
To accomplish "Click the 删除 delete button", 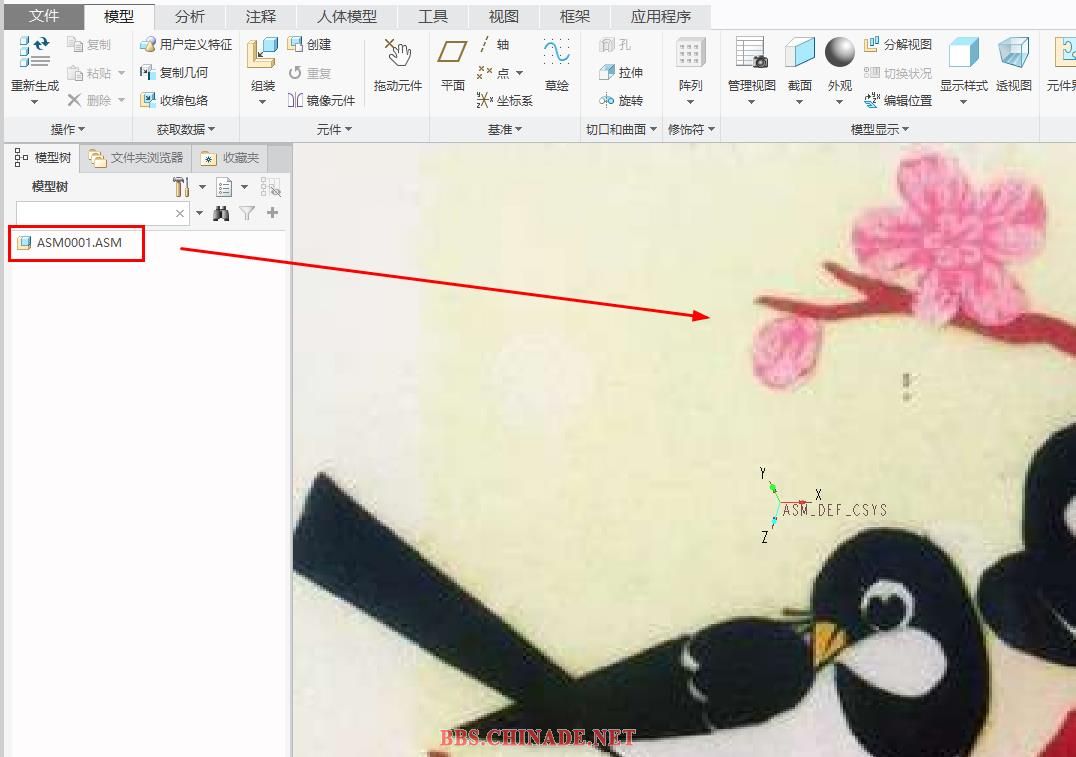I will pos(89,100).
